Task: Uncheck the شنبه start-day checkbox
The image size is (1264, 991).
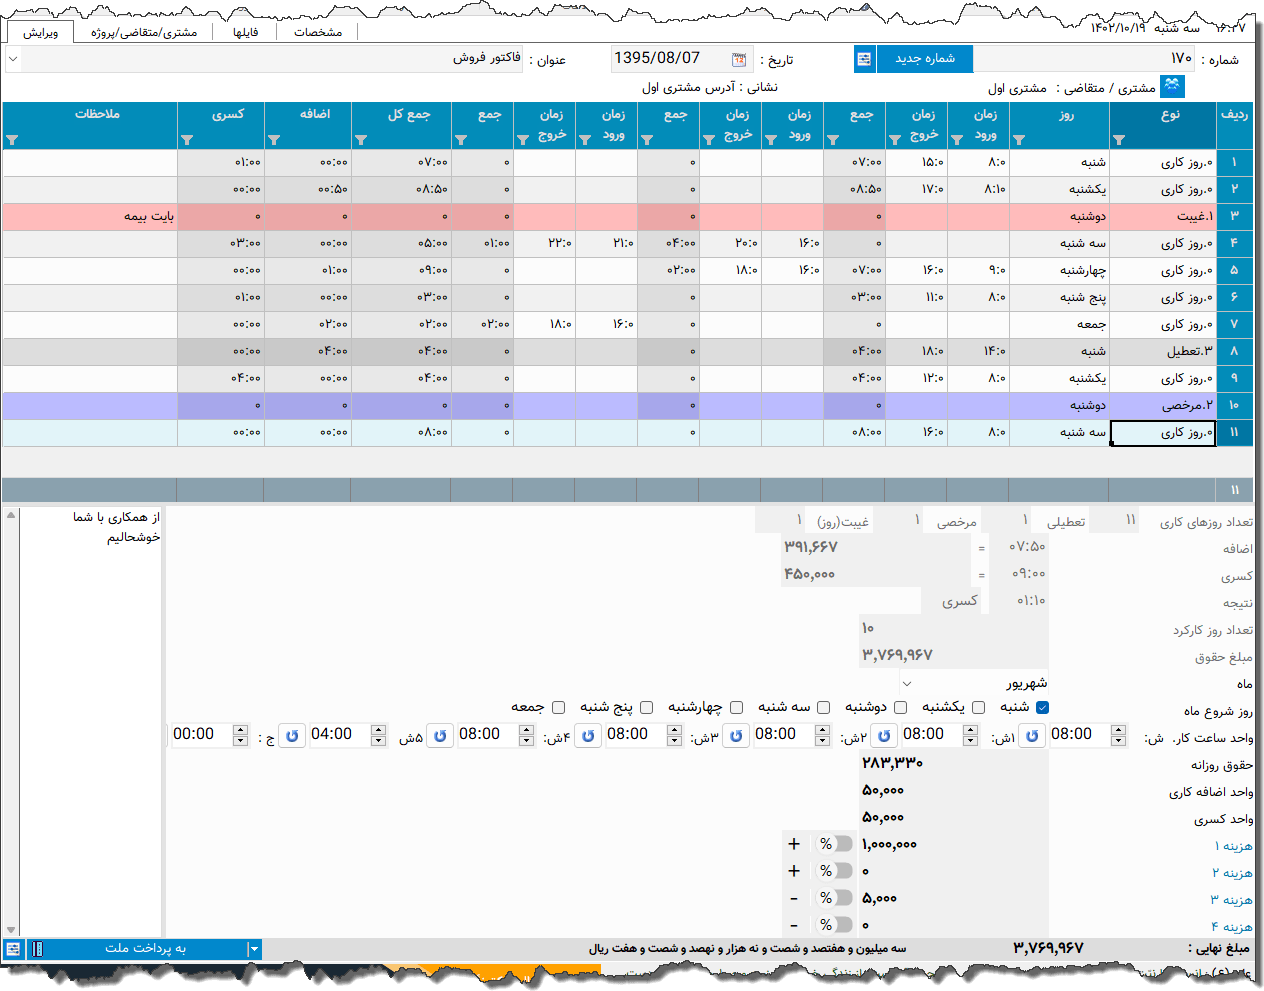Action: click(x=1042, y=707)
